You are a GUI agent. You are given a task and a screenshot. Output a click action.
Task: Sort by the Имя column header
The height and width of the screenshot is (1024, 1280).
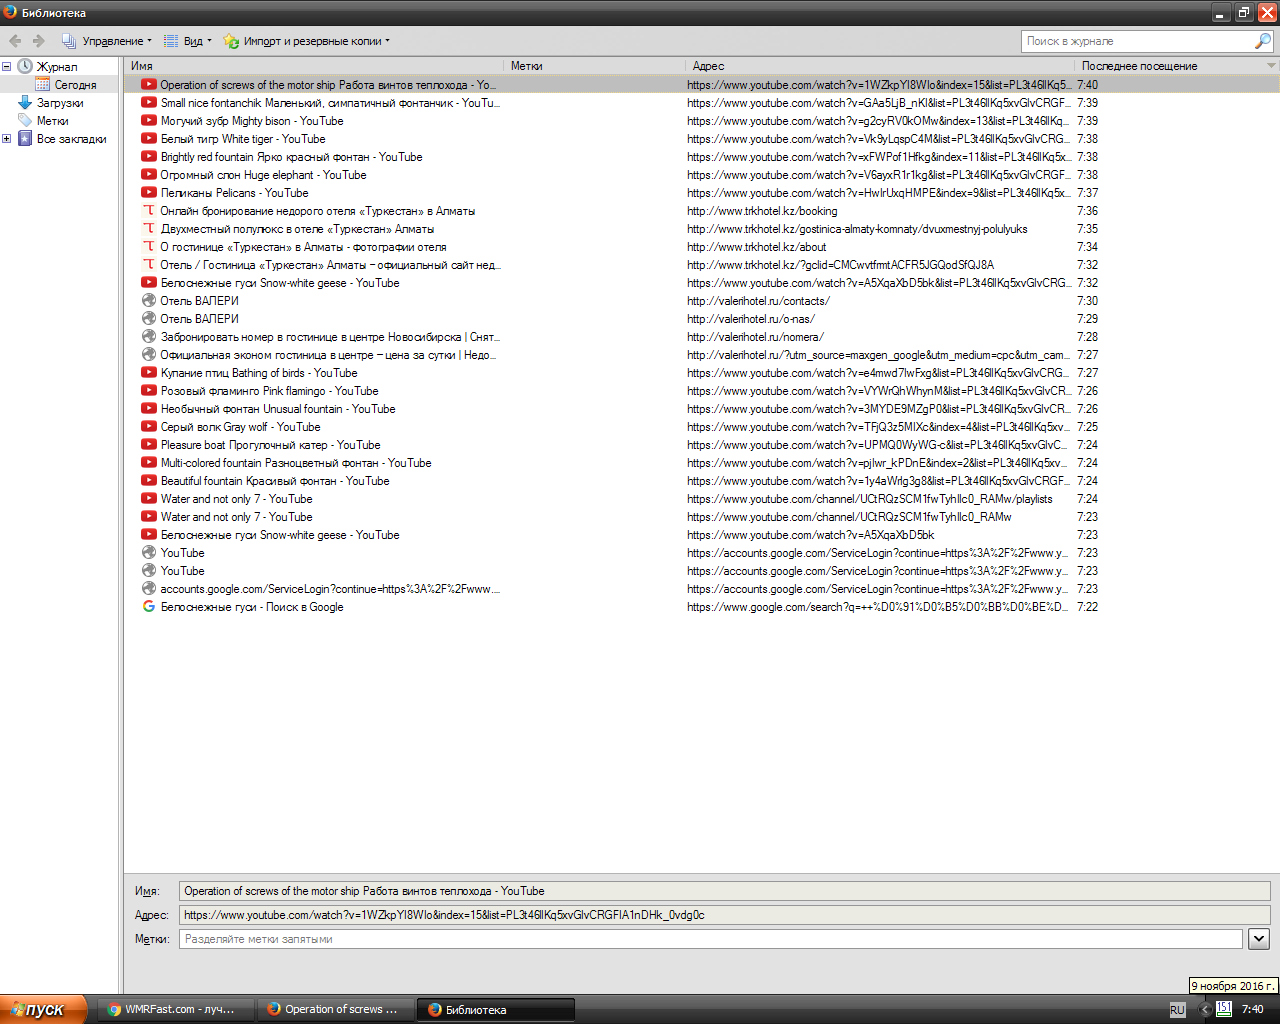coord(313,66)
